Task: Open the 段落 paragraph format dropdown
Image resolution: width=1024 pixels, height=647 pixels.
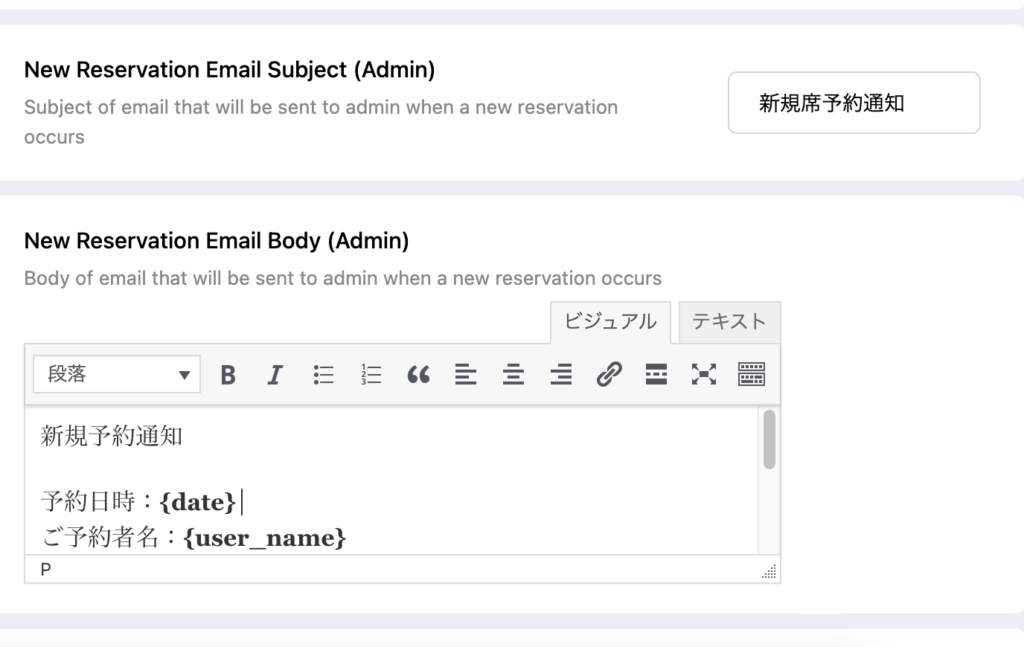Action: click(x=117, y=375)
